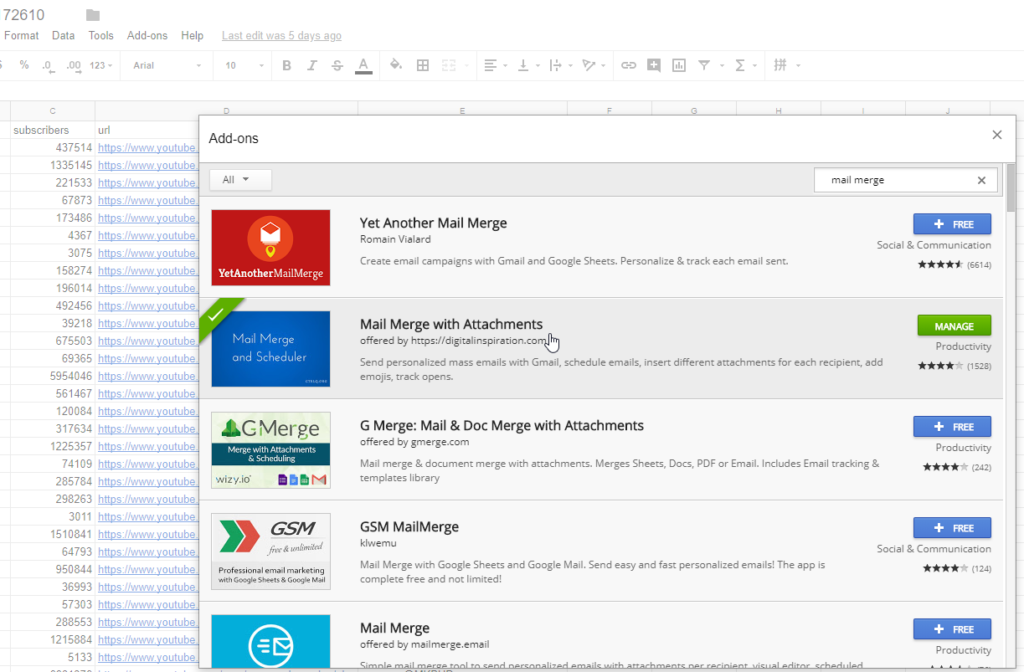
Task: Clear the mail merge search text
Action: (x=981, y=180)
